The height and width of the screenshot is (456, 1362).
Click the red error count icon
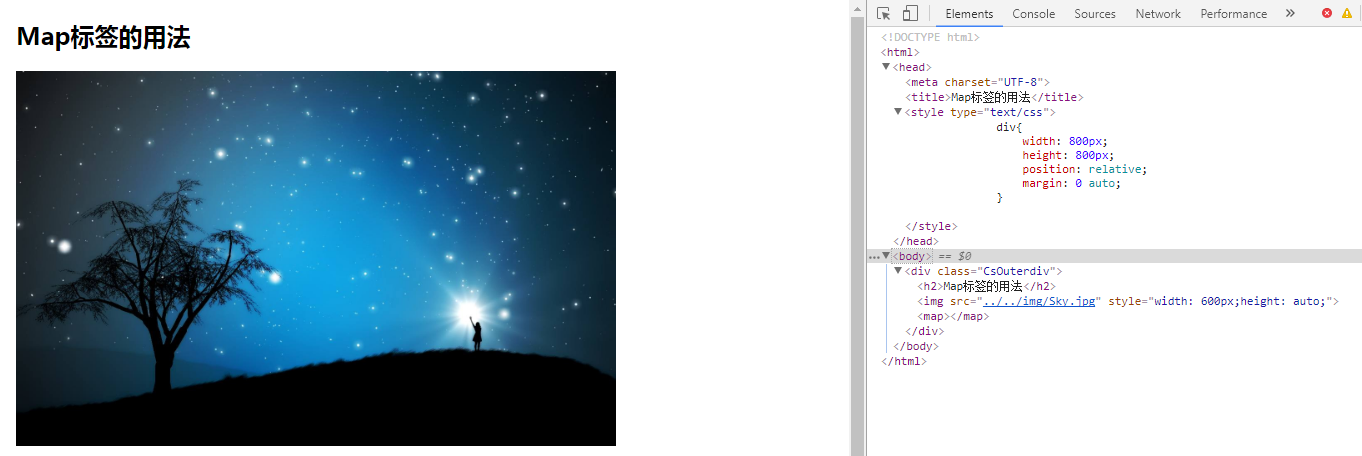coord(1327,13)
